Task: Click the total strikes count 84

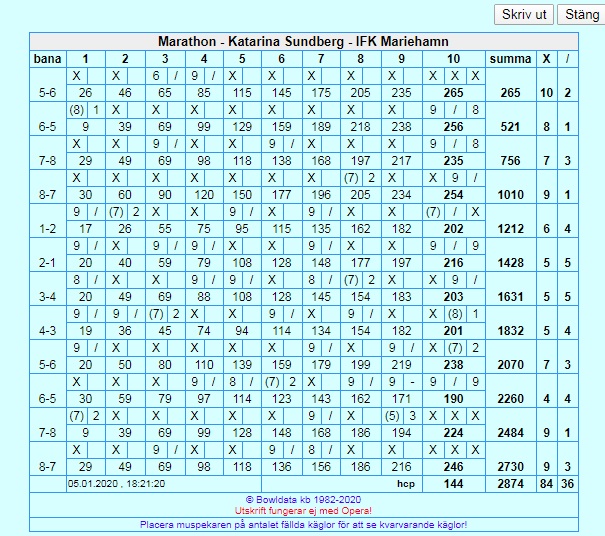Action: [546, 484]
